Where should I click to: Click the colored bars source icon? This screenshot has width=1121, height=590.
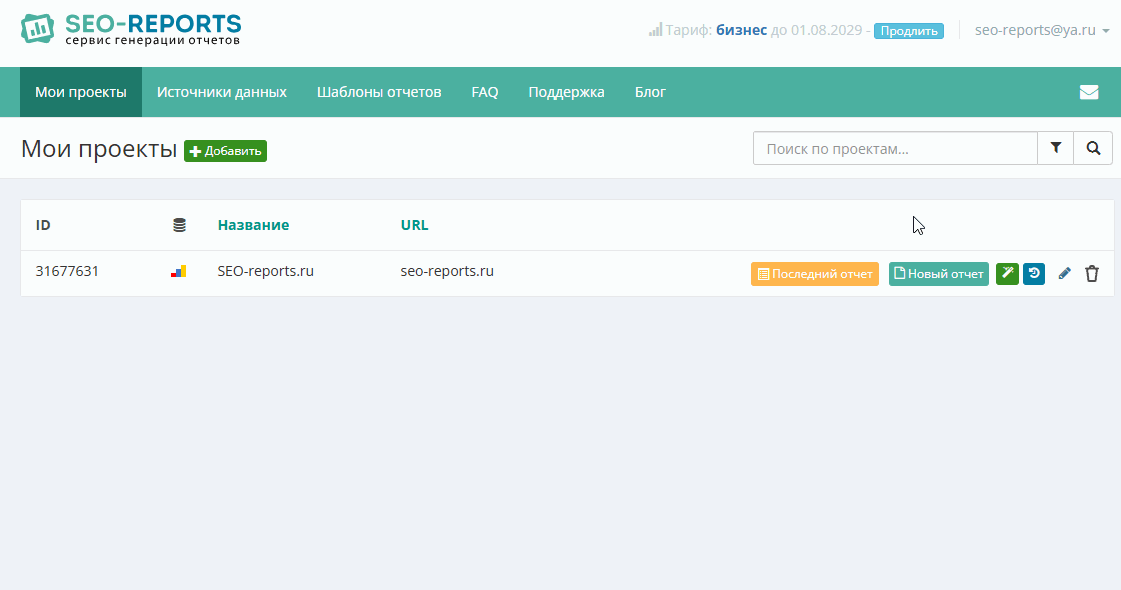(x=179, y=271)
